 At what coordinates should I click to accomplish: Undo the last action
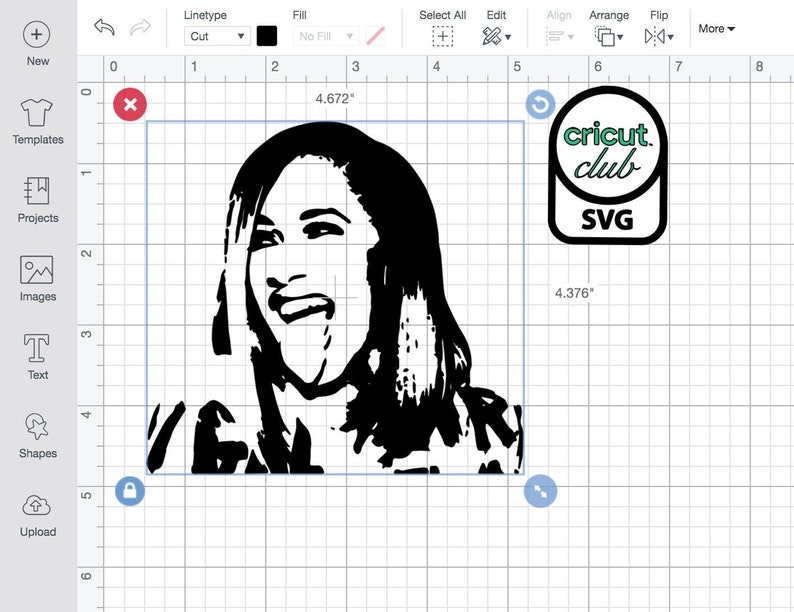click(x=104, y=27)
